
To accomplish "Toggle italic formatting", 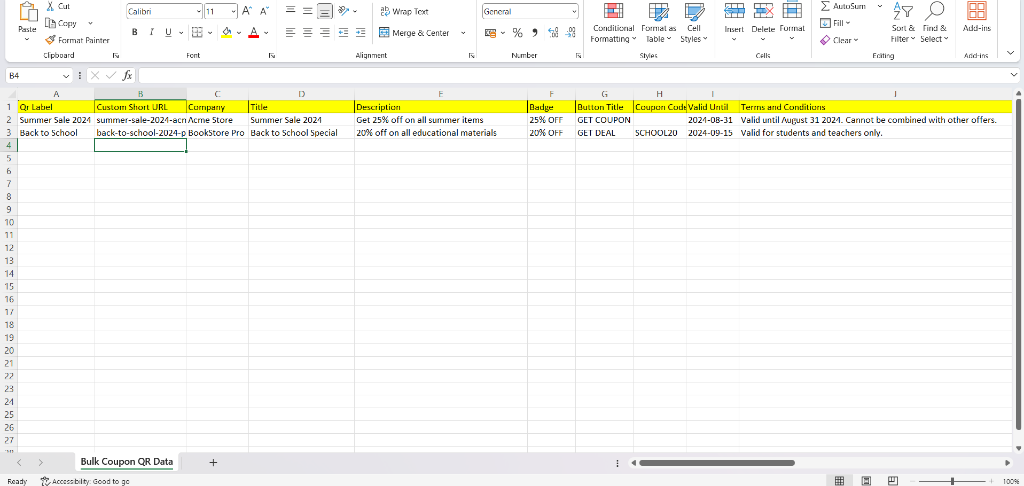I will [152, 32].
